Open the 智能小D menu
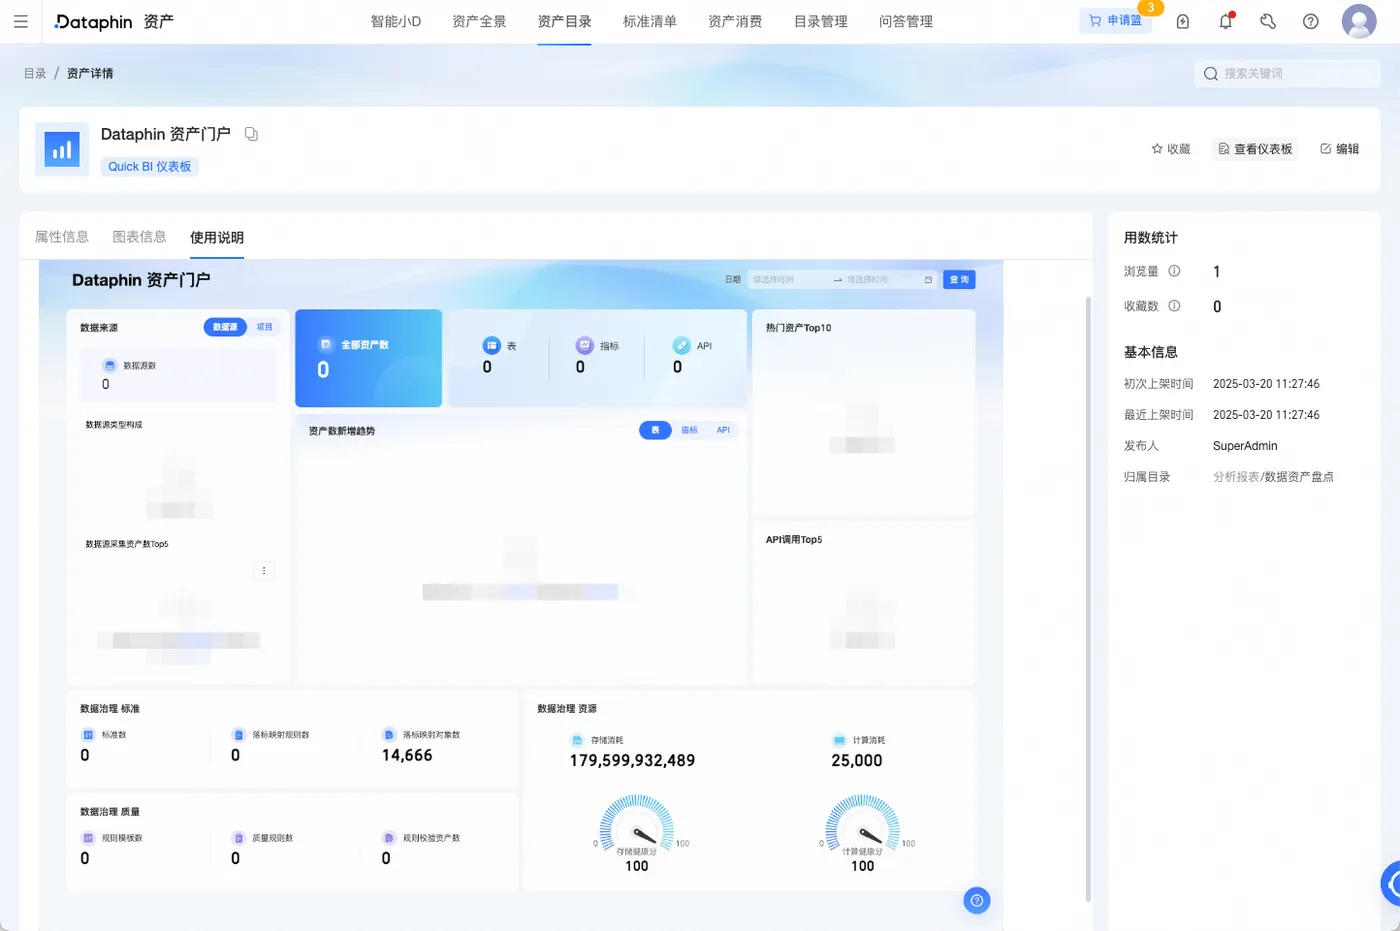Image resolution: width=1400 pixels, height=931 pixels. pos(396,21)
